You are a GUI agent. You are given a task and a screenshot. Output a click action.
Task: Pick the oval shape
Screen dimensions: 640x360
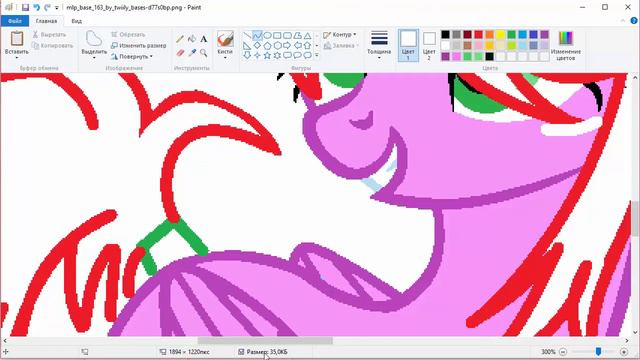point(267,36)
